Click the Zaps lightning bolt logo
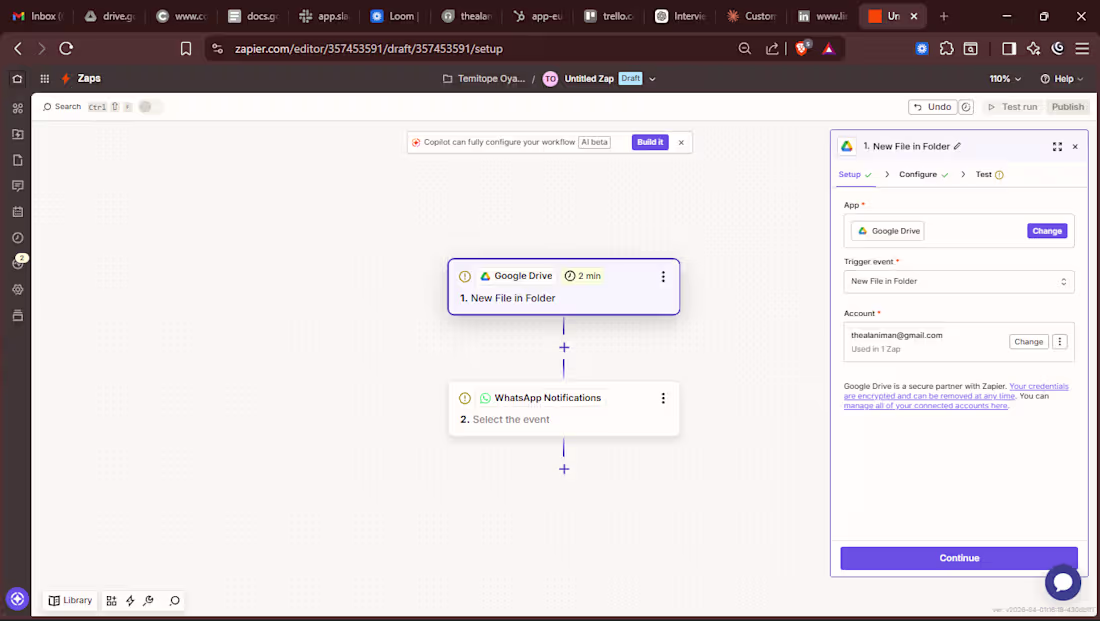Screen dimensions: 1100x621 66,79
